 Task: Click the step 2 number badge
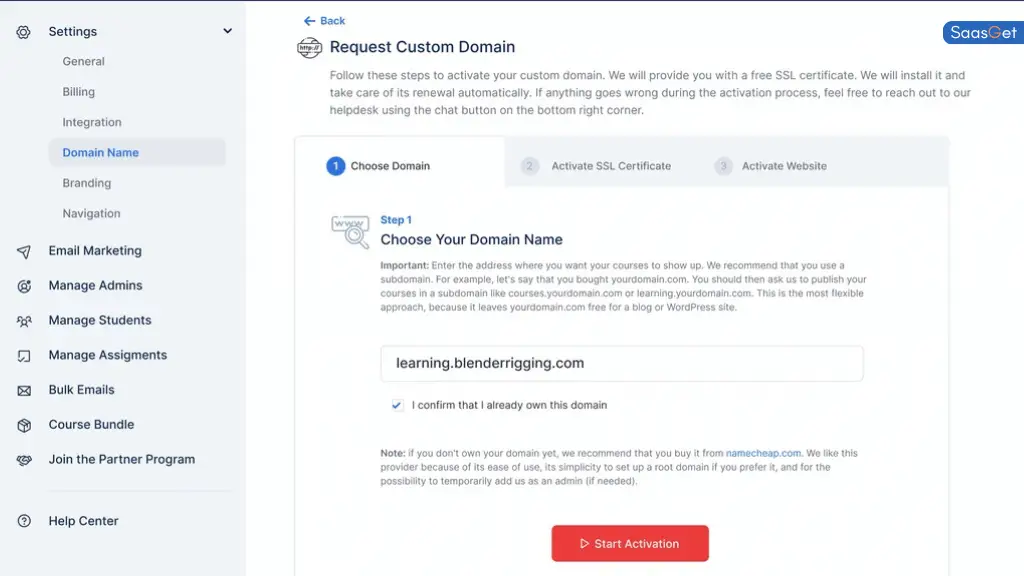[x=530, y=166]
